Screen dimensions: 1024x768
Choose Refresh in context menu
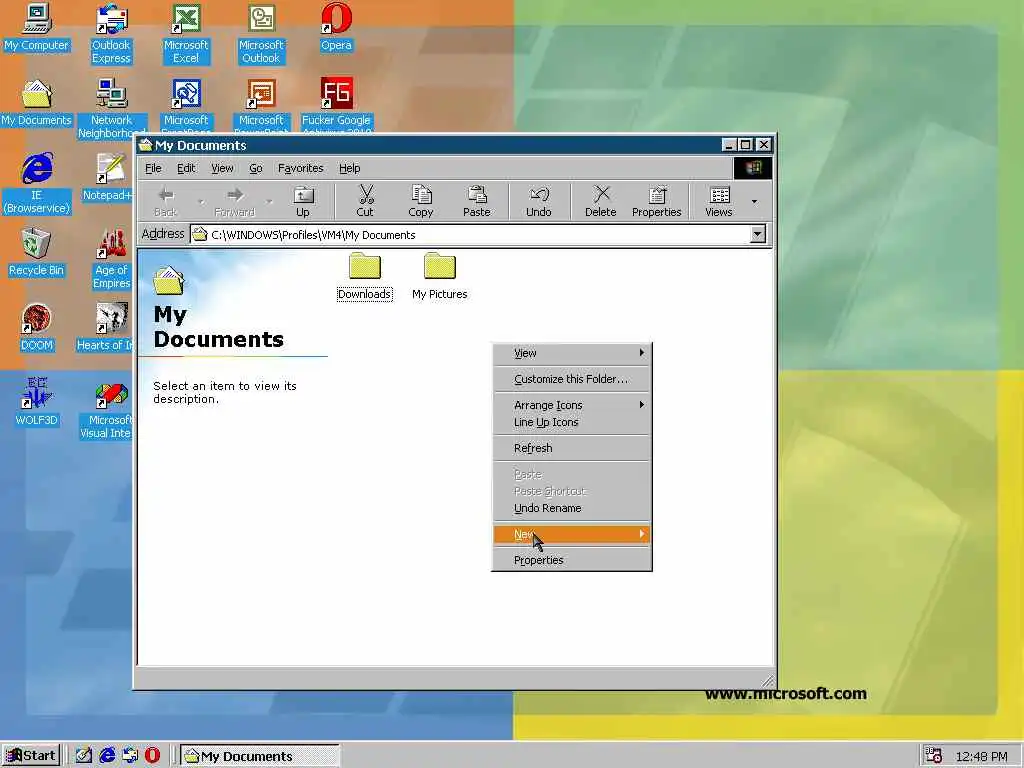click(571, 448)
